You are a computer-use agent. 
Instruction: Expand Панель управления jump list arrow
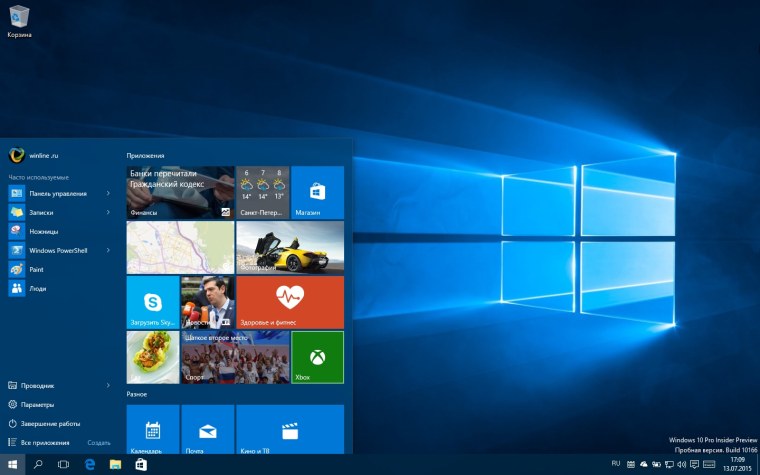108,193
